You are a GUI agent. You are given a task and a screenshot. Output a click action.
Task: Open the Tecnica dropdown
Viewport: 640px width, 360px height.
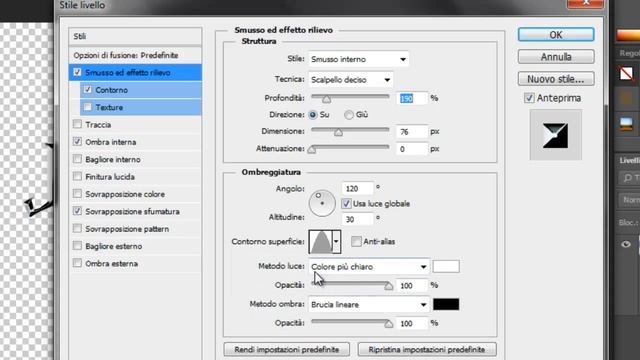click(x=350, y=80)
